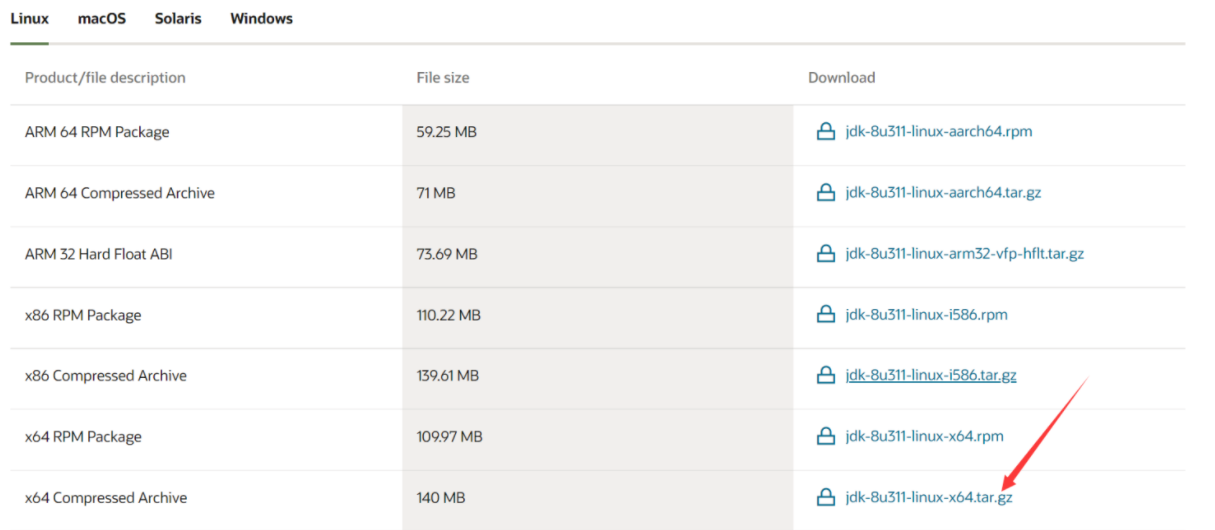Download jdk-8u311-linux-i586.rpm package
The width and height of the screenshot is (1215, 530).
tap(926, 315)
